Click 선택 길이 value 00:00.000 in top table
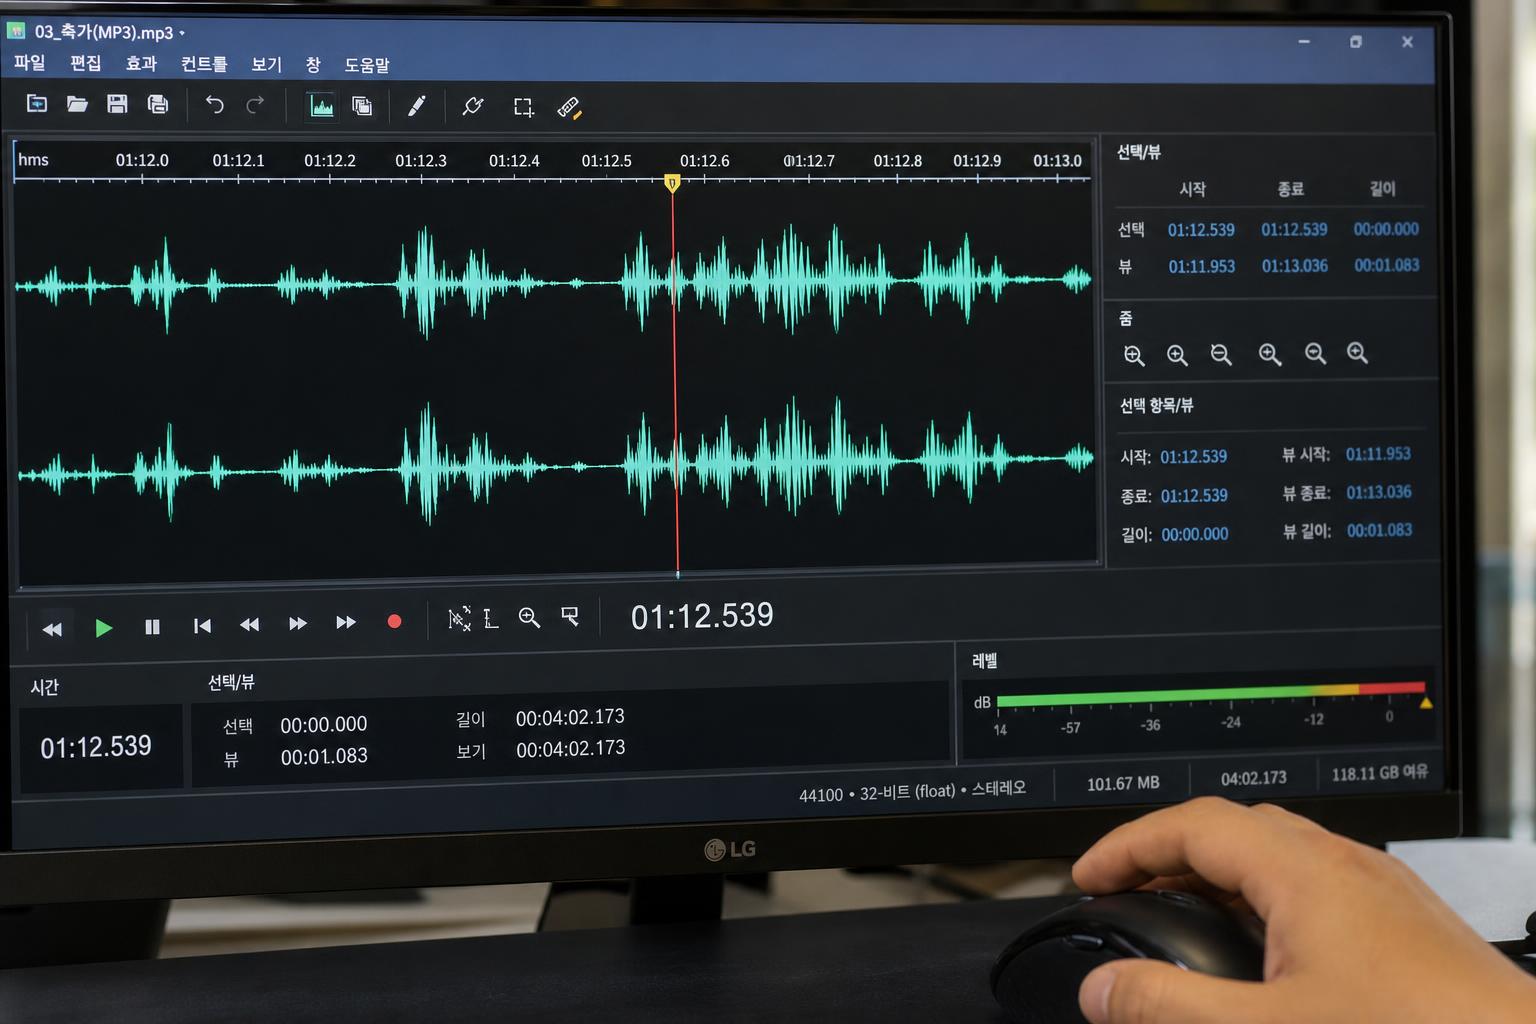 pyautogui.click(x=1386, y=229)
